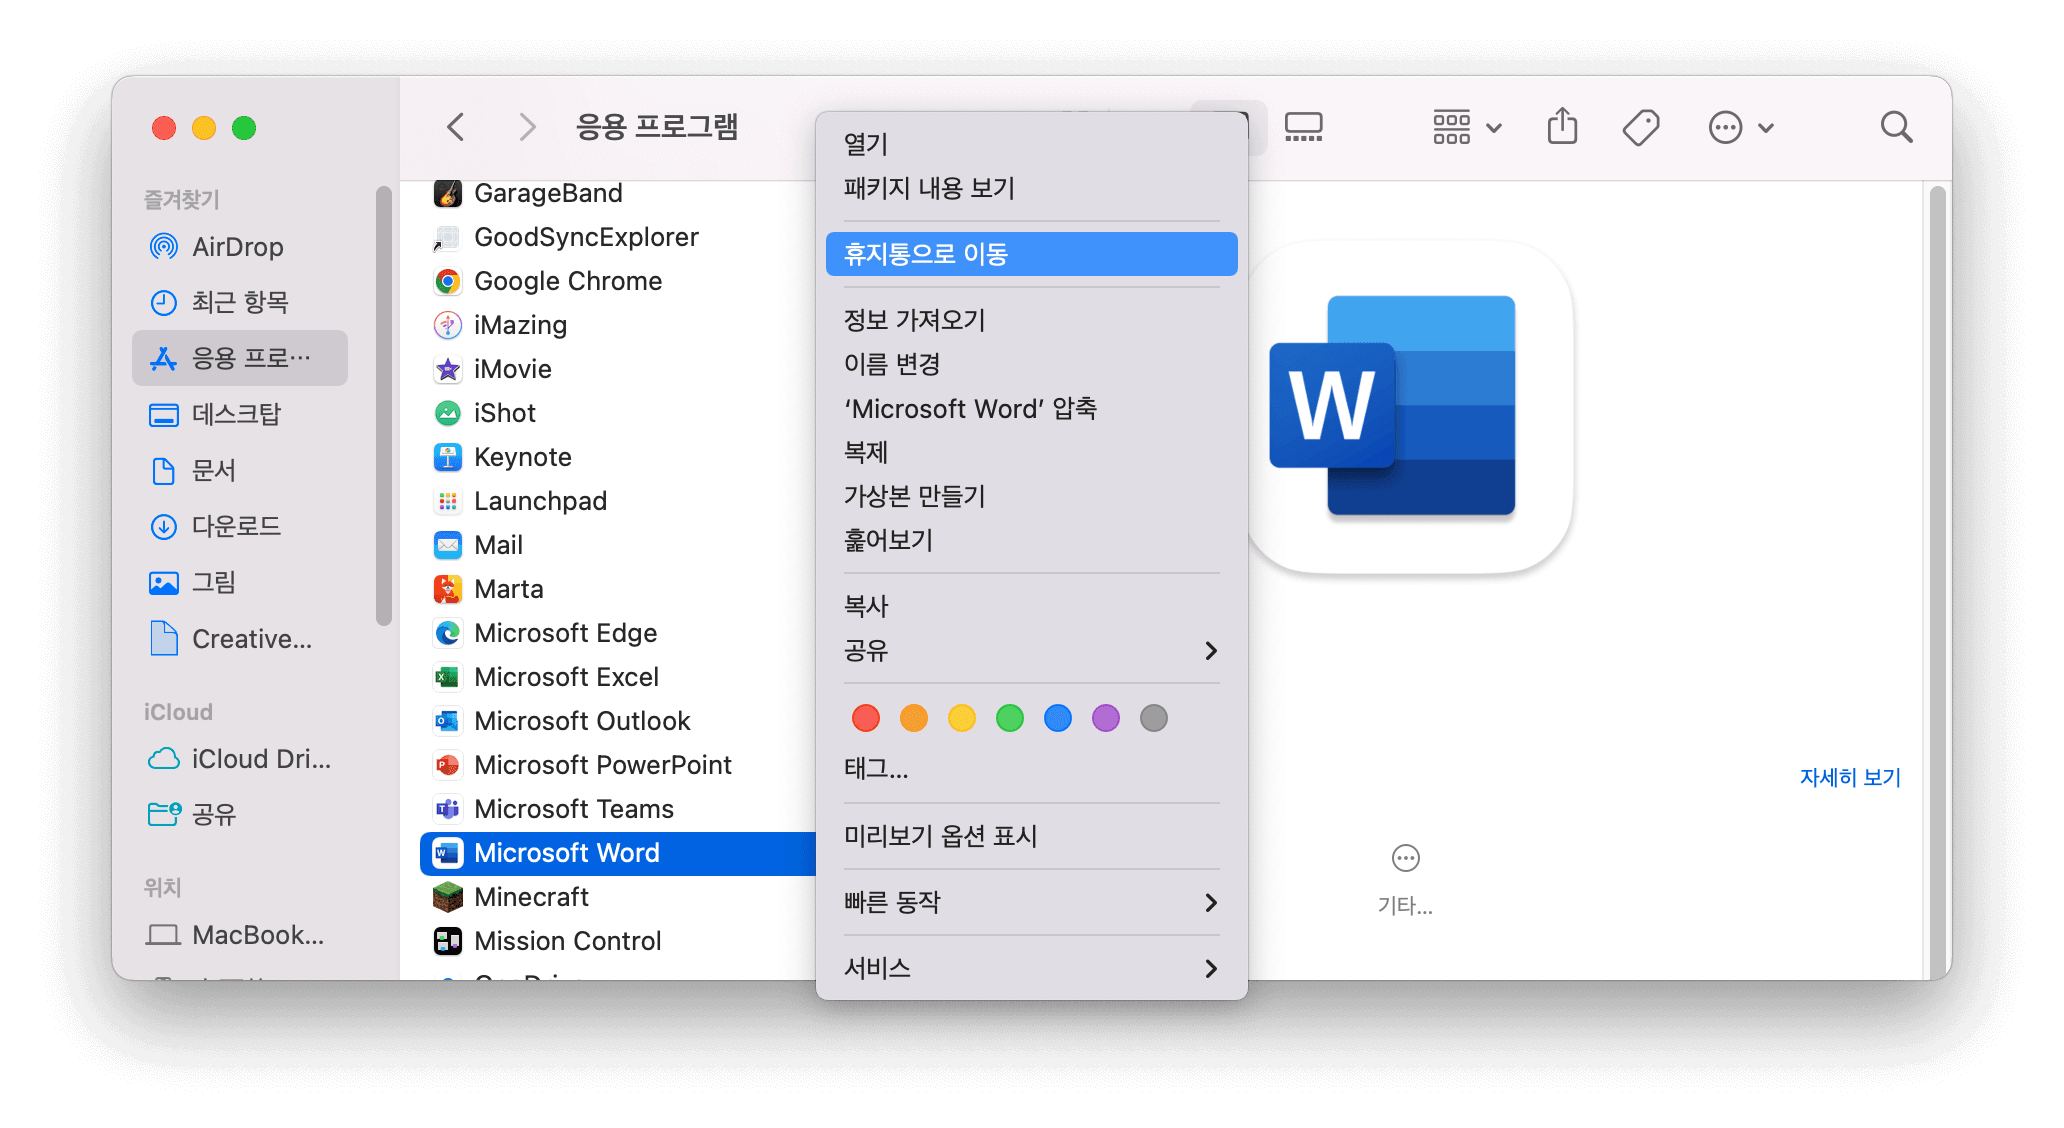Apply the blue tag color
2064x1128 pixels.
(x=1058, y=718)
